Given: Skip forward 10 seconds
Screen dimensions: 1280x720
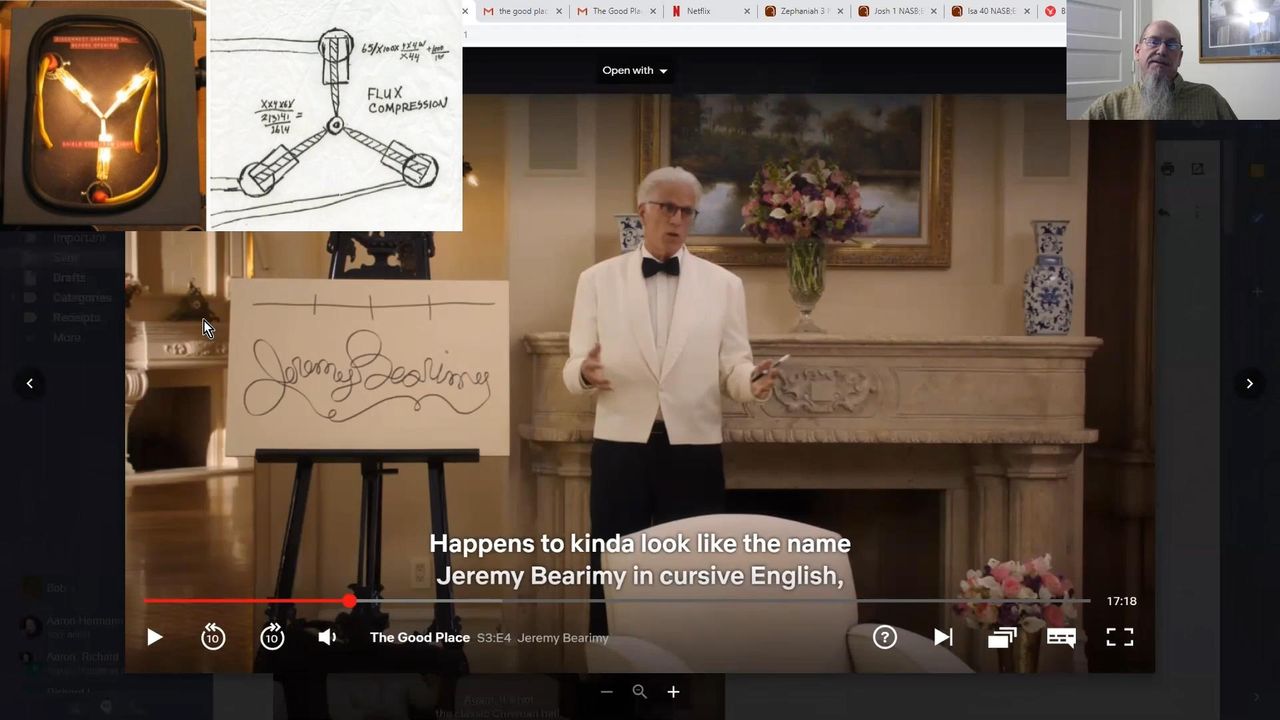Looking at the screenshot, I should pos(272,637).
